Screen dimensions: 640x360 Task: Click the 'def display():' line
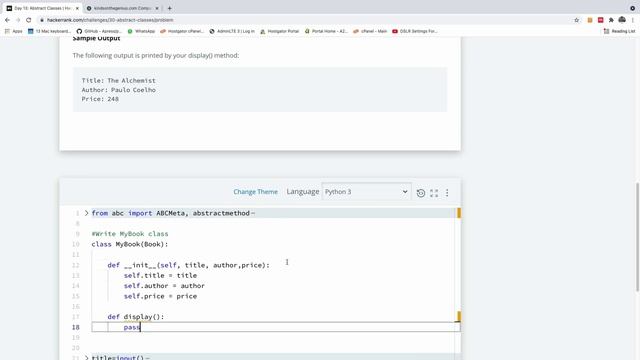[x=136, y=317]
